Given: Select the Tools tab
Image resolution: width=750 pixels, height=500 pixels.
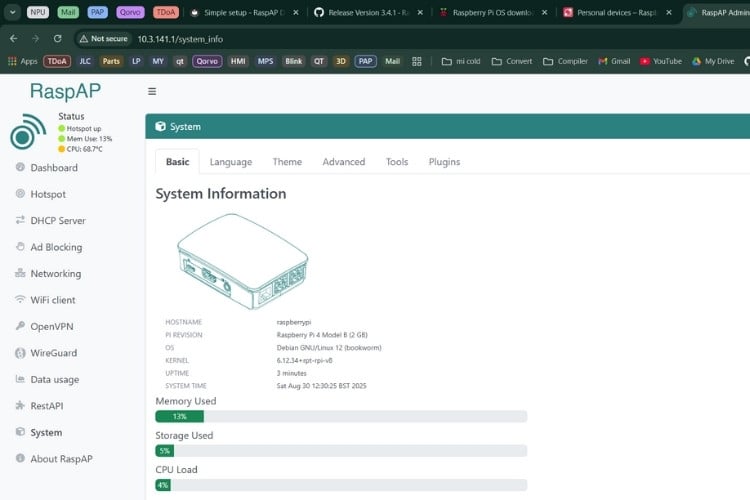Looking at the screenshot, I should 397,162.
